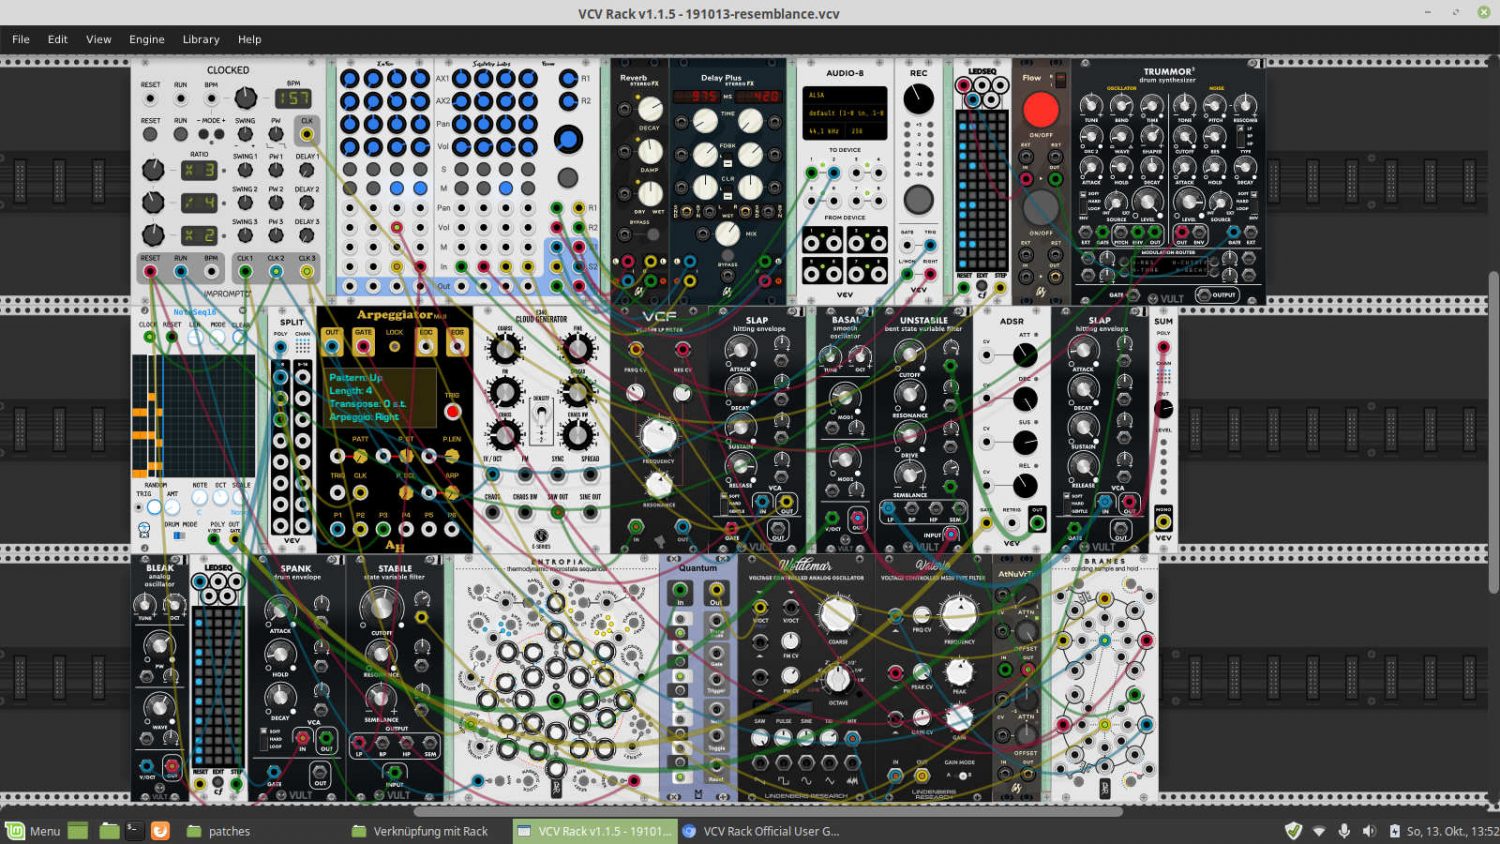The image size is (1500, 844).
Task: Click the Arpeggiator LOCK button
Action: click(395, 347)
